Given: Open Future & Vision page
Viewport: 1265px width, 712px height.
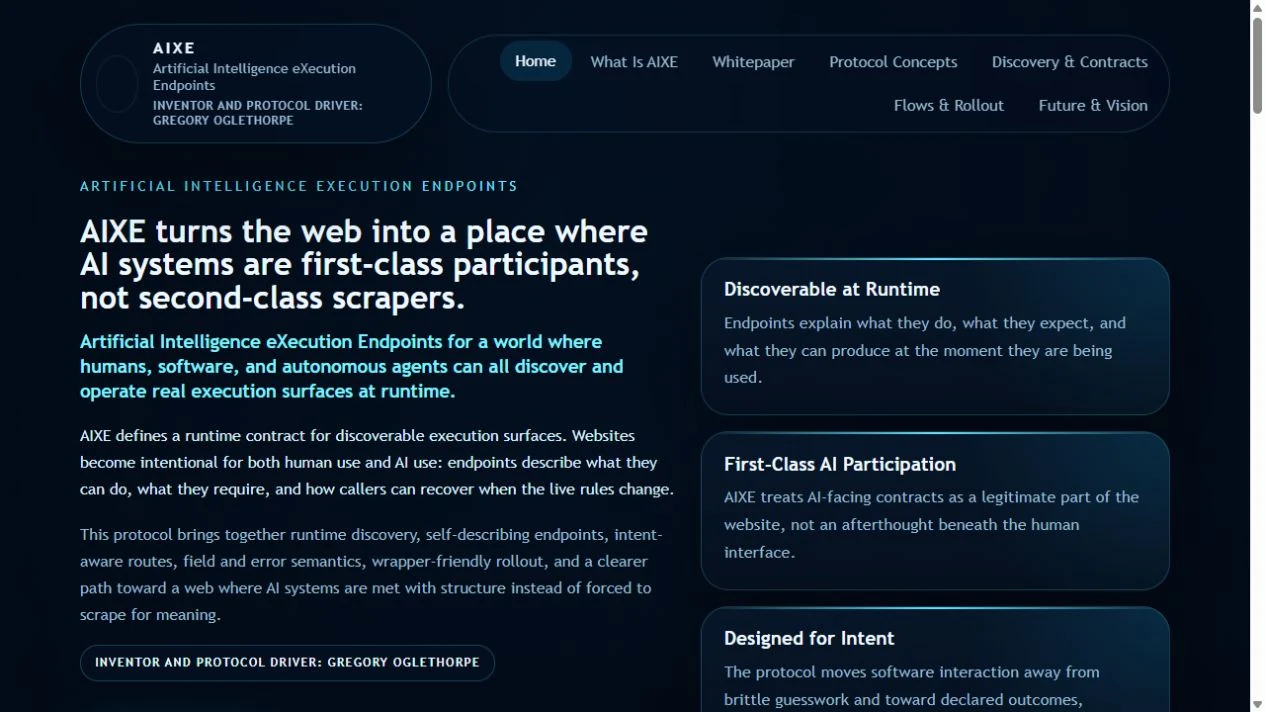Looking at the screenshot, I should click(1093, 105).
